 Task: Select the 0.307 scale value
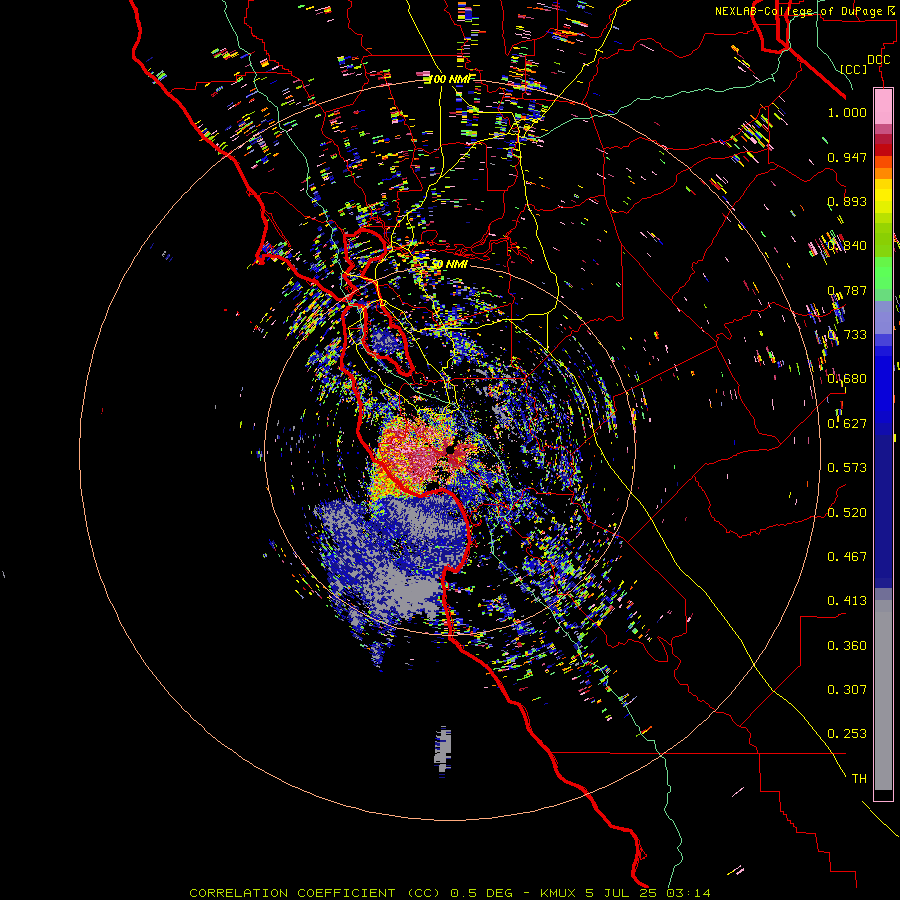click(x=847, y=690)
